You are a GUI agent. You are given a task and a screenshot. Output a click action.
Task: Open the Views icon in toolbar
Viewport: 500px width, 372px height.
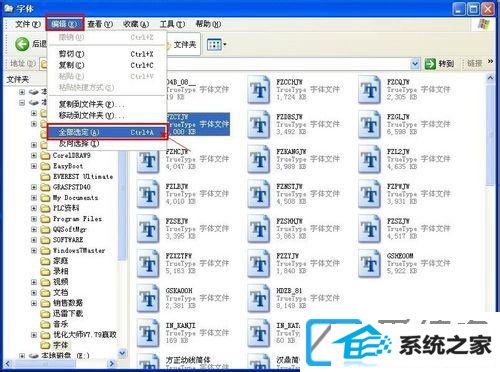pos(216,44)
